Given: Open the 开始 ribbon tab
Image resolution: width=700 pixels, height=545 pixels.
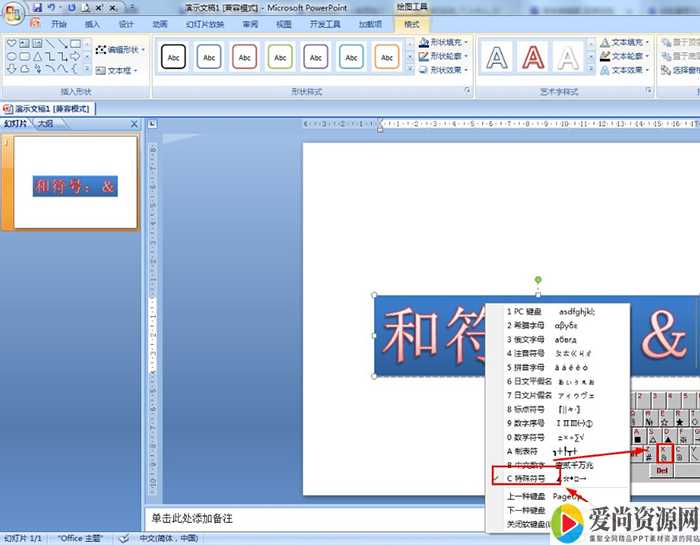Looking at the screenshot, I should [x=58, y=24].
